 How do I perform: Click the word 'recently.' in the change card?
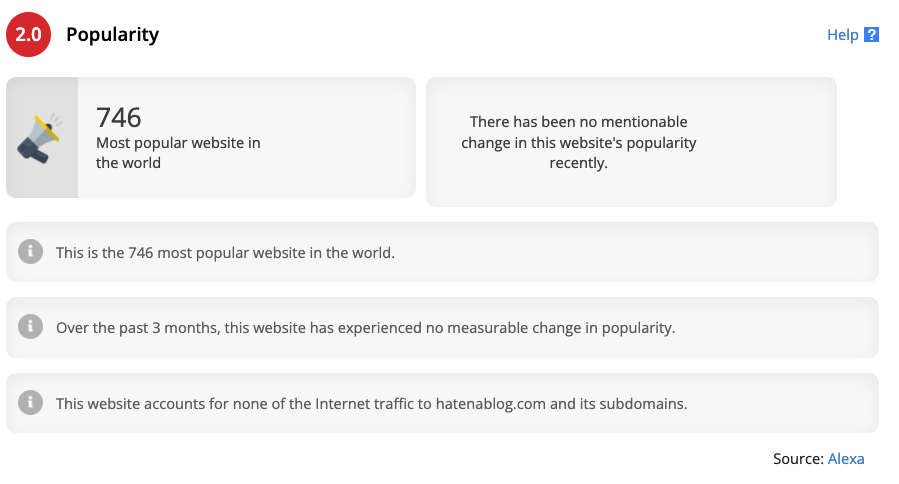(579, 163)
